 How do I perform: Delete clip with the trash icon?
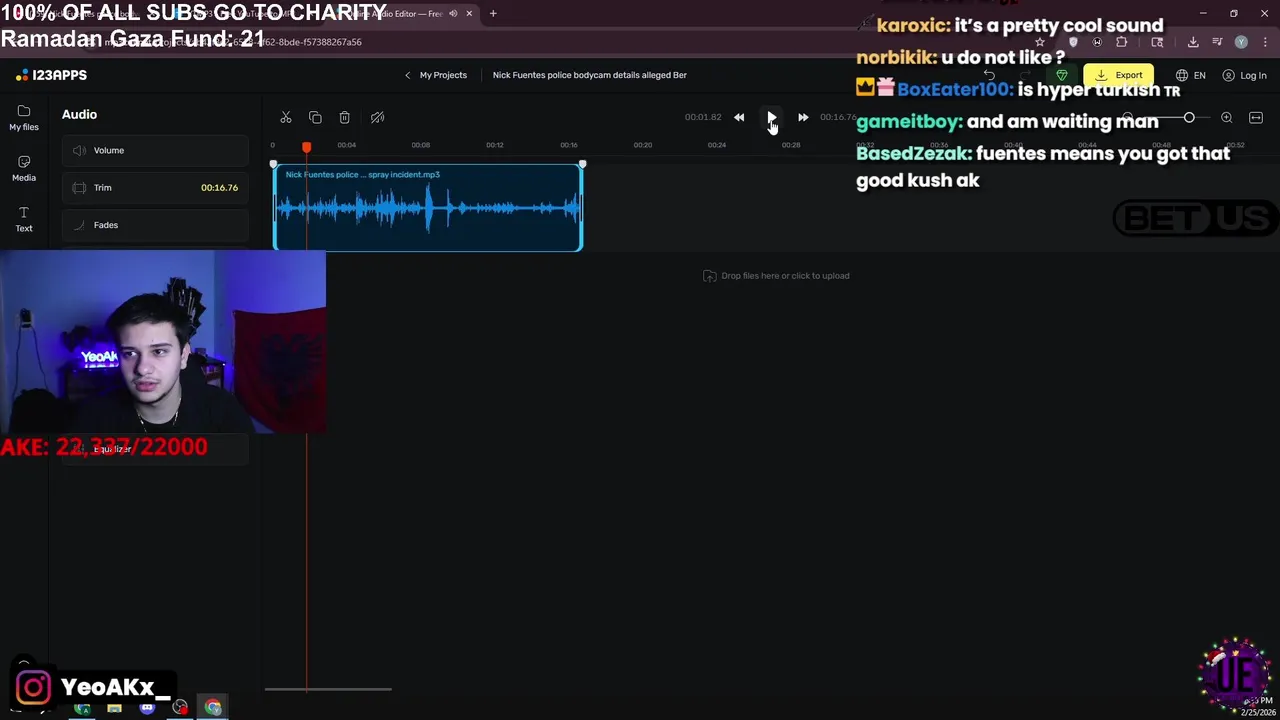(x=344, y=118)
